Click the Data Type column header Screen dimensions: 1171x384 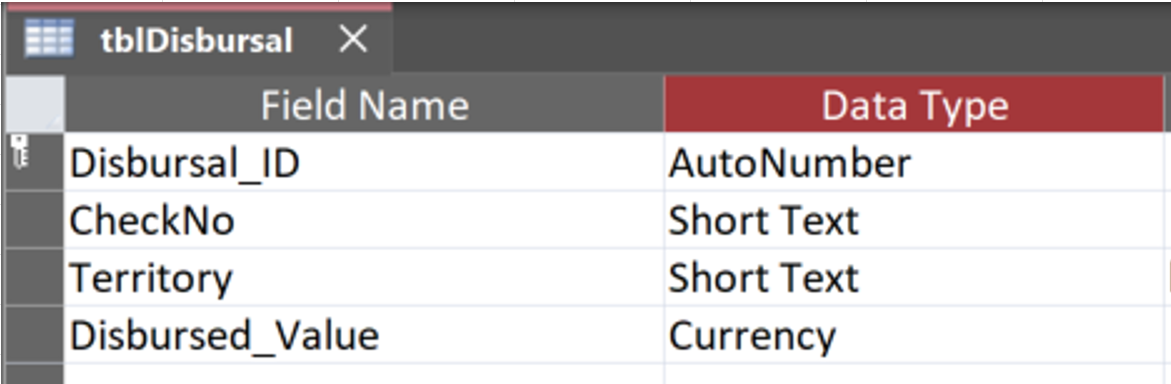[914, 105]
